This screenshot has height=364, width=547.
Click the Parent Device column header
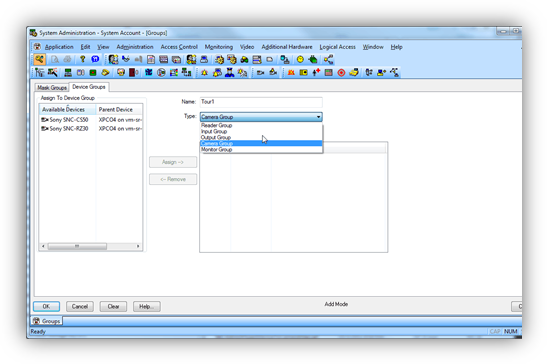[119, 110]
